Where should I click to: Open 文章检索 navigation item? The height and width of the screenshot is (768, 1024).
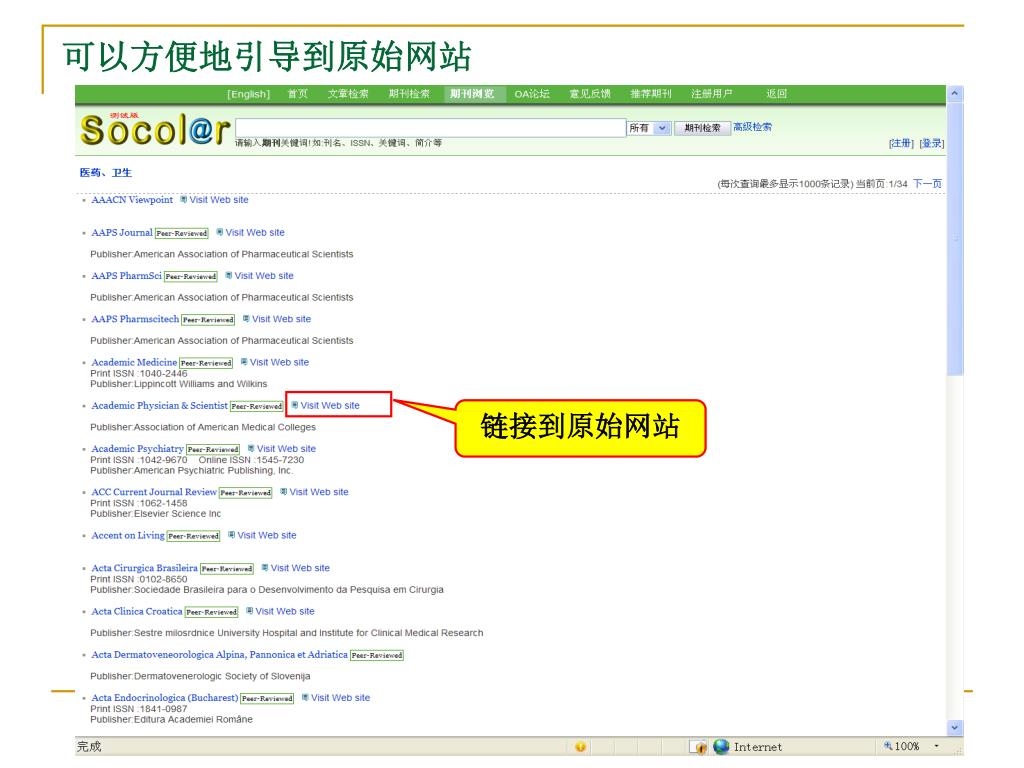tap(348, 94)
